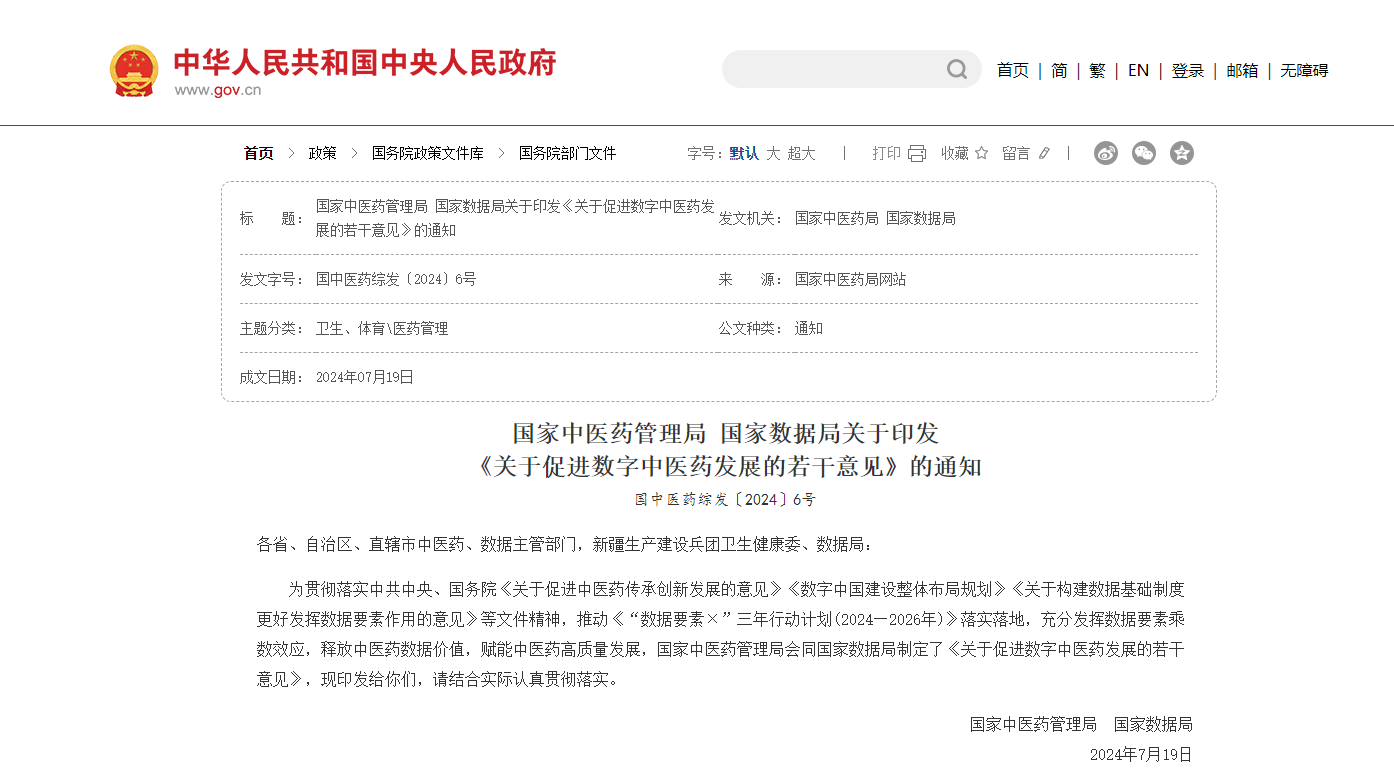Click 公文种类： label in info table

pos(751,328)
